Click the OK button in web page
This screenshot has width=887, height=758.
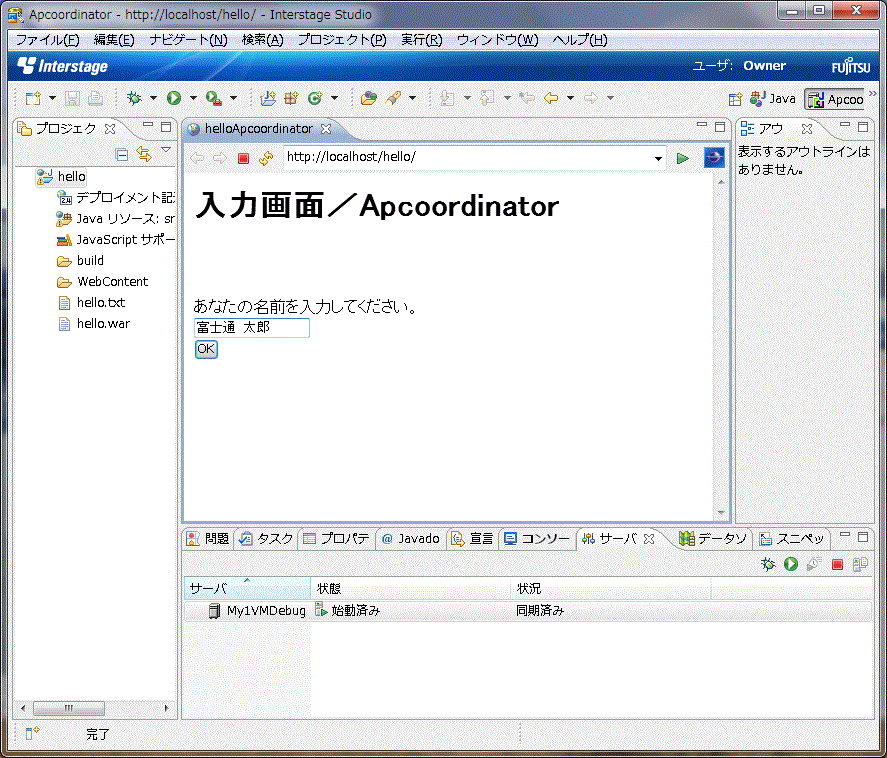[x=206, y=349]
